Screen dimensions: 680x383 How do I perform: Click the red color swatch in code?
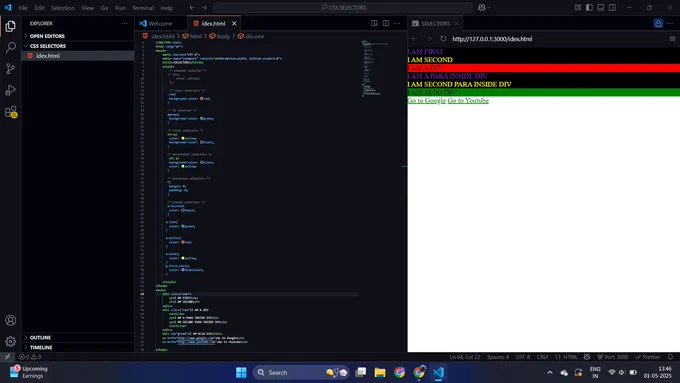pos(202,98)
